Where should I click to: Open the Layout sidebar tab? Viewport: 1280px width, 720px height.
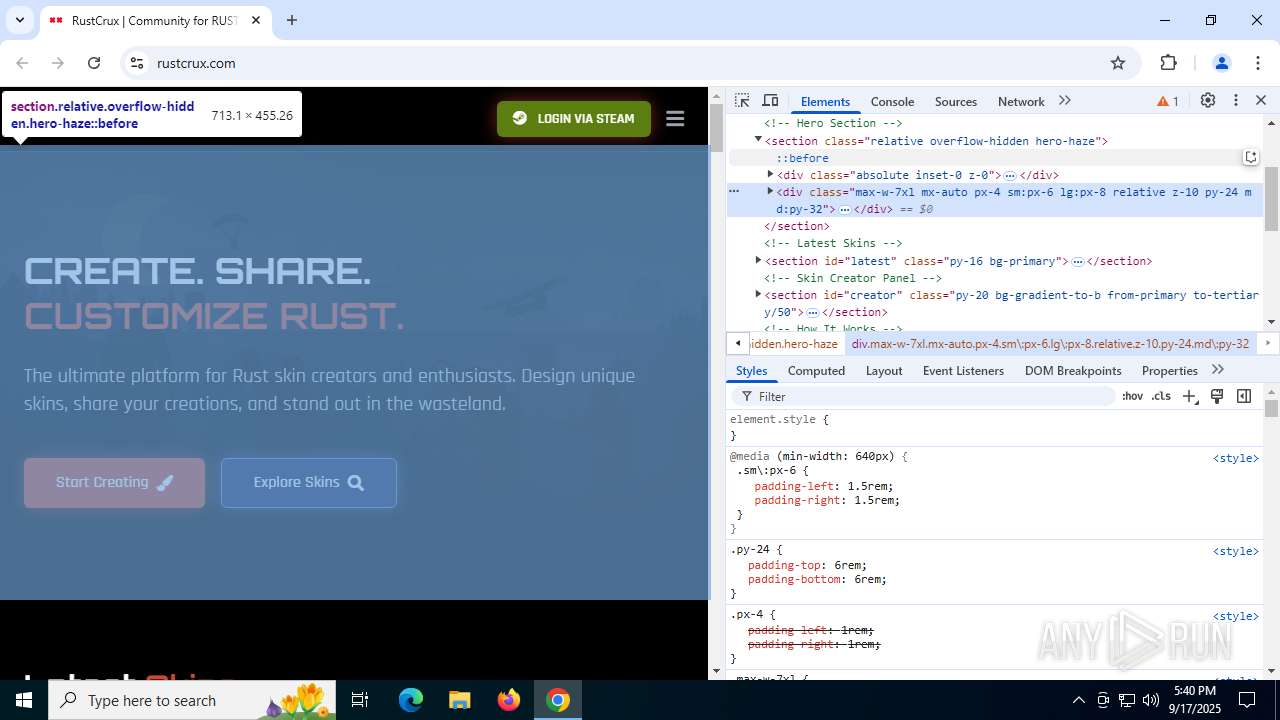[884, 370]
